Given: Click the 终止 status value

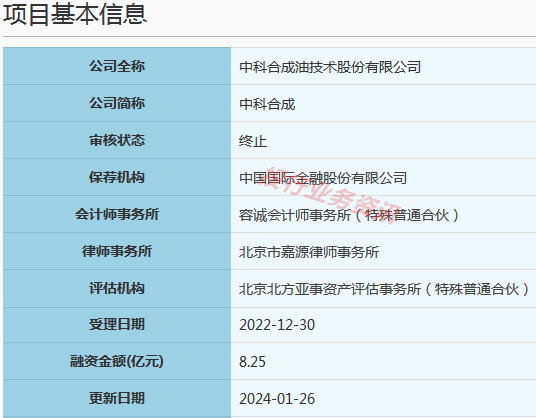Looking at the screenshot, I should 253,141.
